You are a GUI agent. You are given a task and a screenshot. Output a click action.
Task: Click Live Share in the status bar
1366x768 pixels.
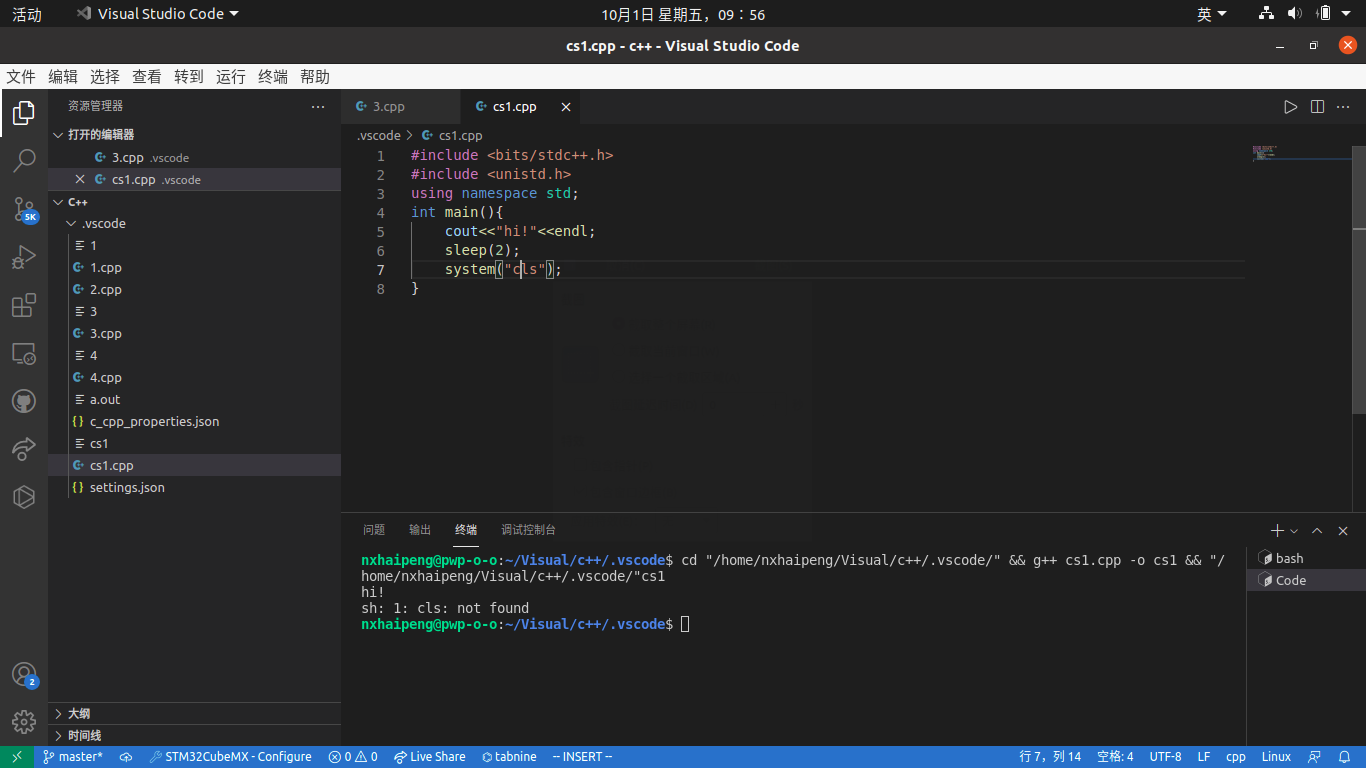point(429,757)
